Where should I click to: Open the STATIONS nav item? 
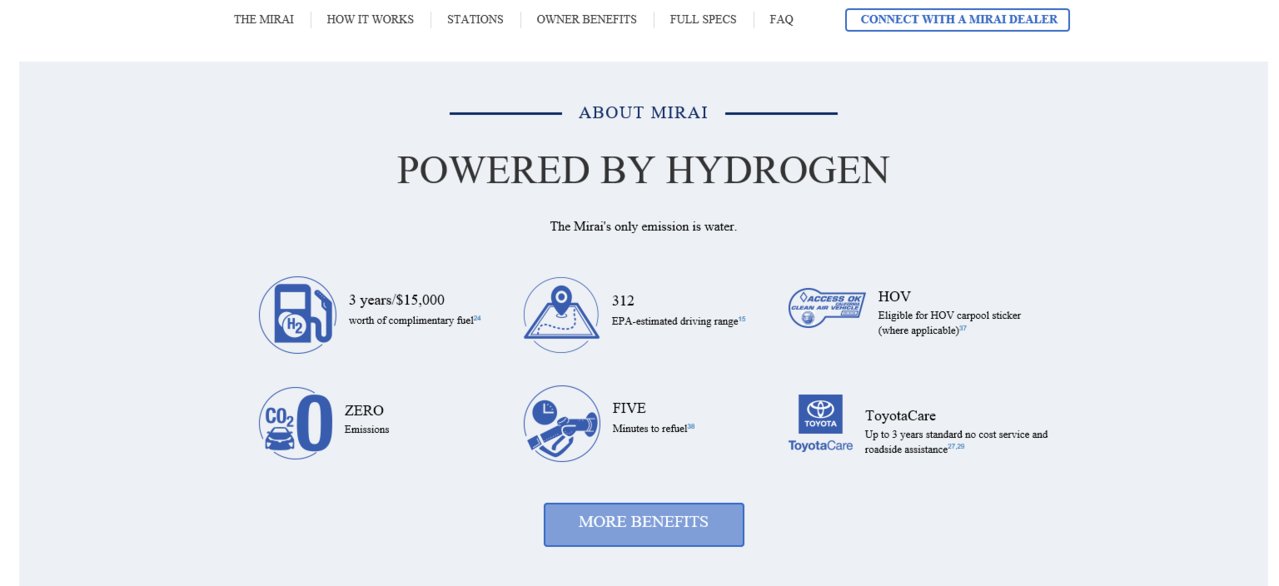click(x=475, y=20)
